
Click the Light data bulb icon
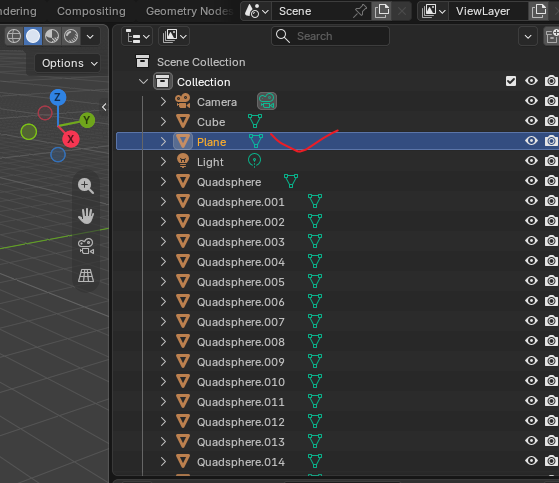click(254, 161)
